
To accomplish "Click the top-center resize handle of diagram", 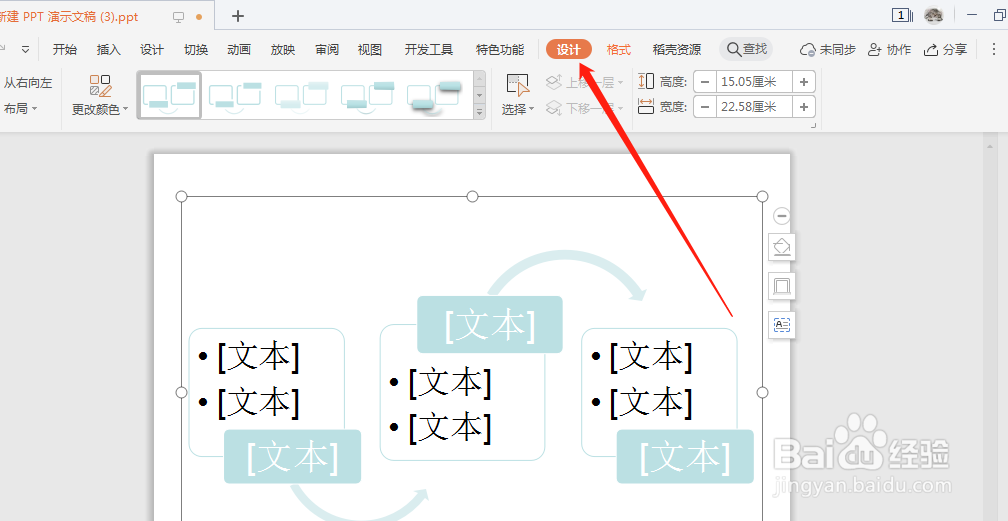I will [x=472, y=196].
